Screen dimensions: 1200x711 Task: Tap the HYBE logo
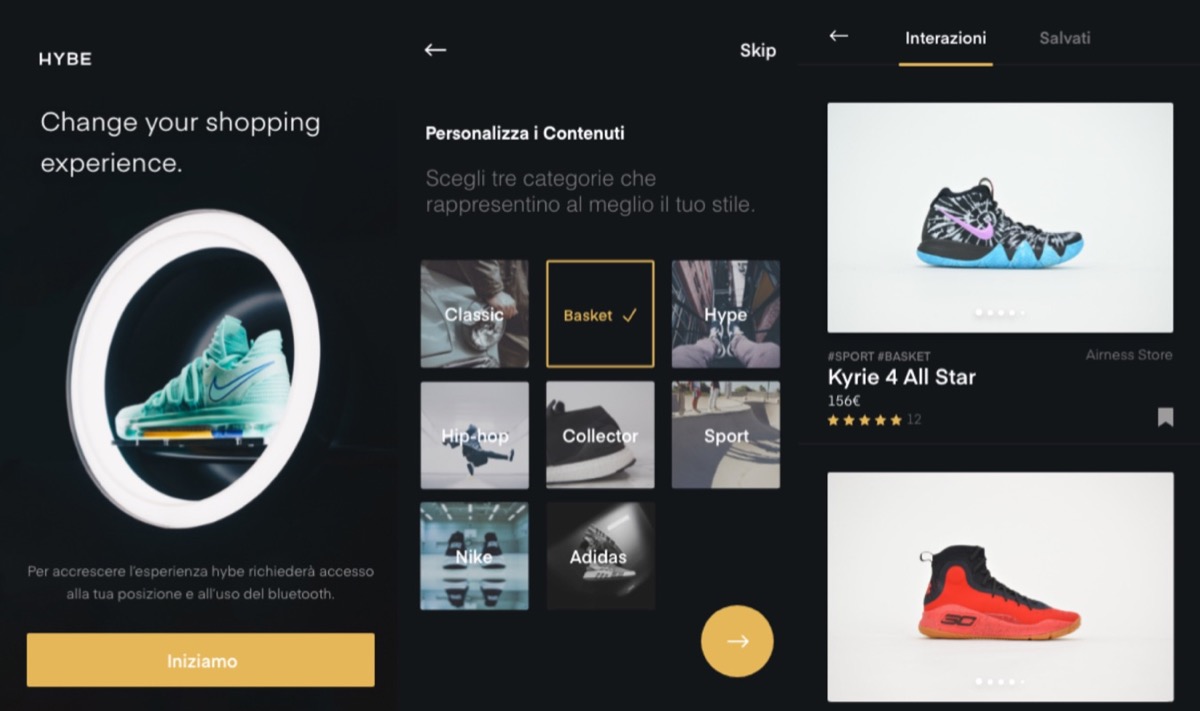[65, 59]
